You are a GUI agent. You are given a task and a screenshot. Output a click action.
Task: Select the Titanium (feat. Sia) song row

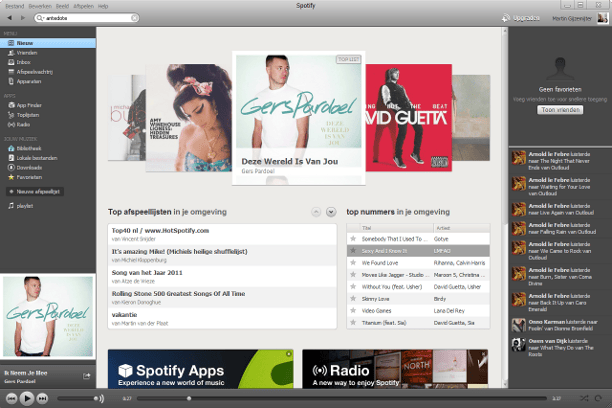tap(418, 322)
